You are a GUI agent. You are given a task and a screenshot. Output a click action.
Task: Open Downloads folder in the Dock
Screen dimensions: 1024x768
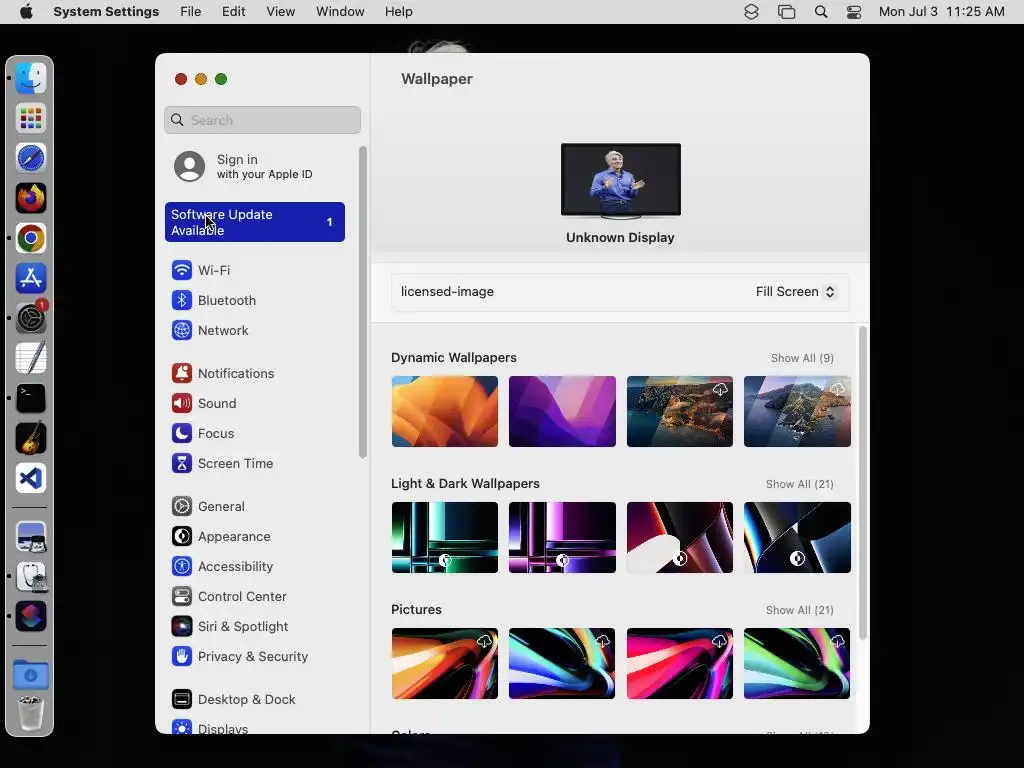click(31, 675)
